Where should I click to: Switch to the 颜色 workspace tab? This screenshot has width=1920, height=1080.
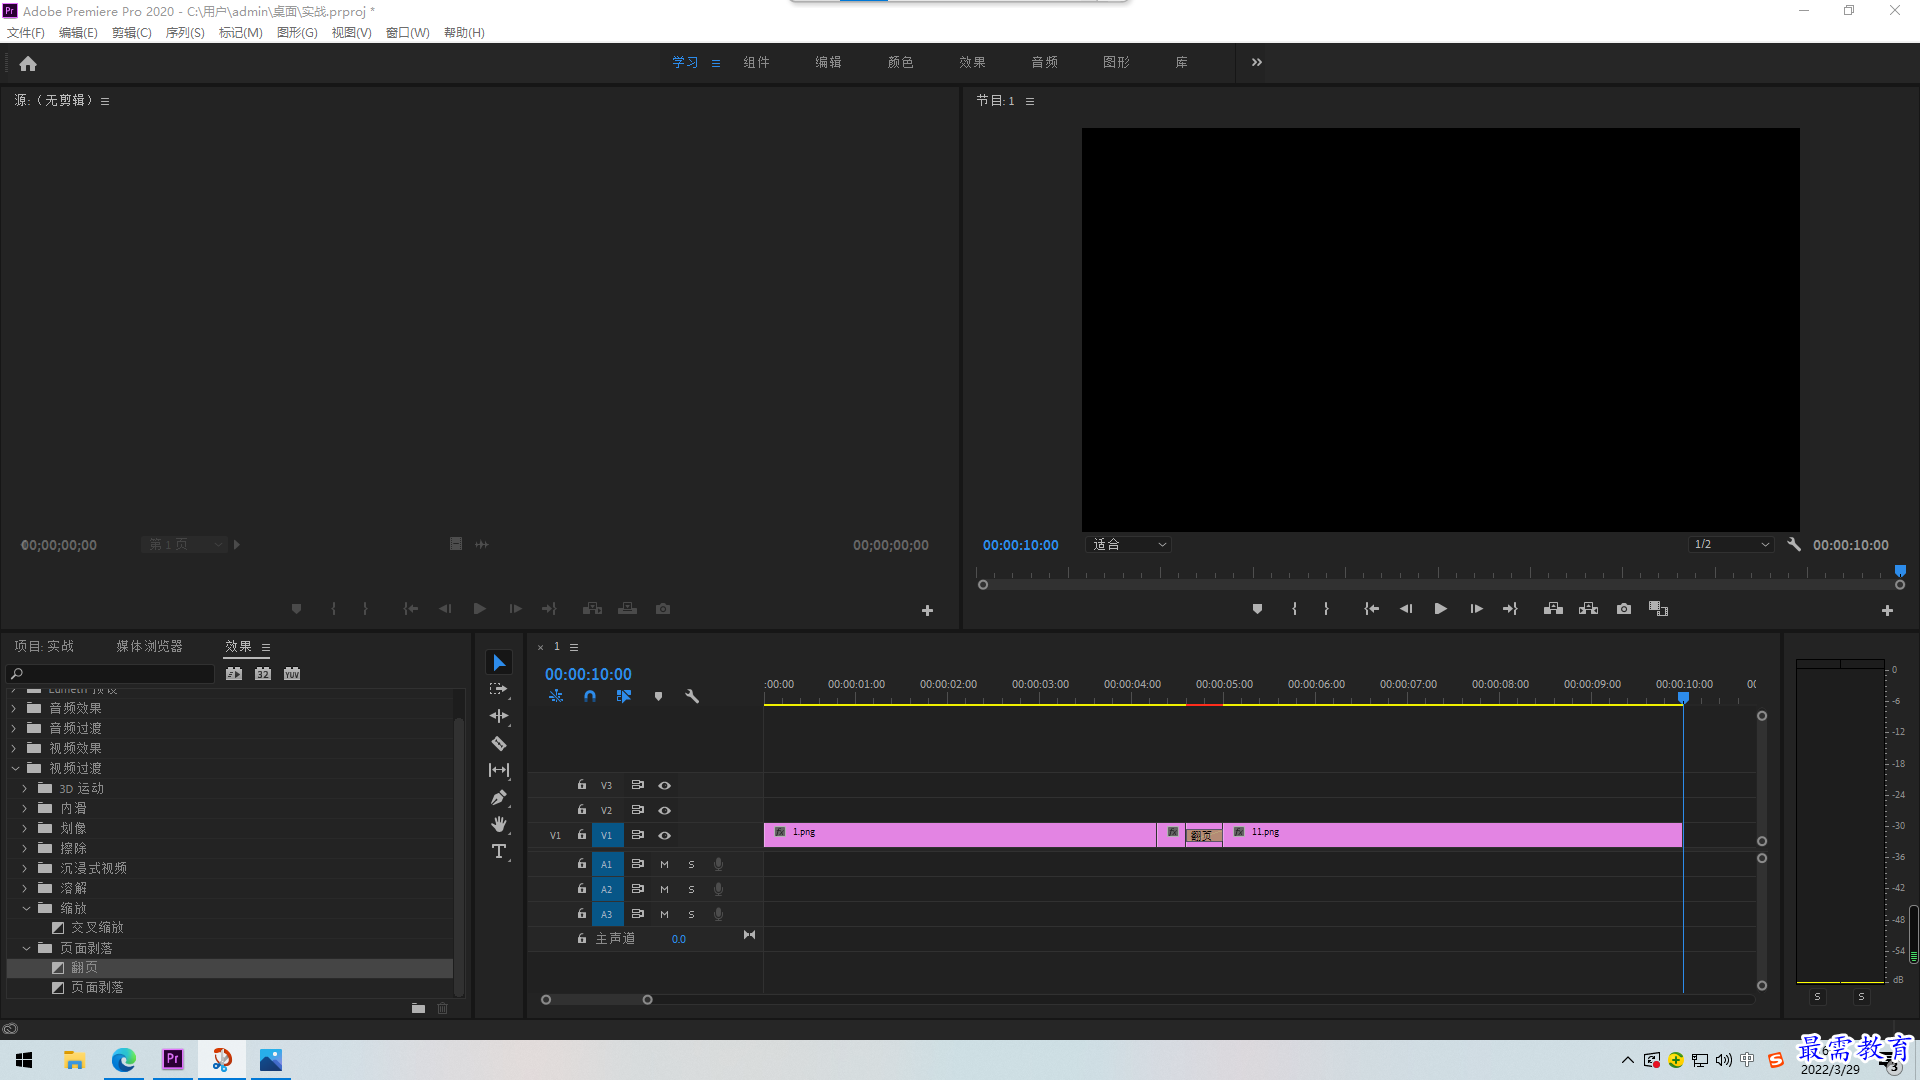click(900, 62)
